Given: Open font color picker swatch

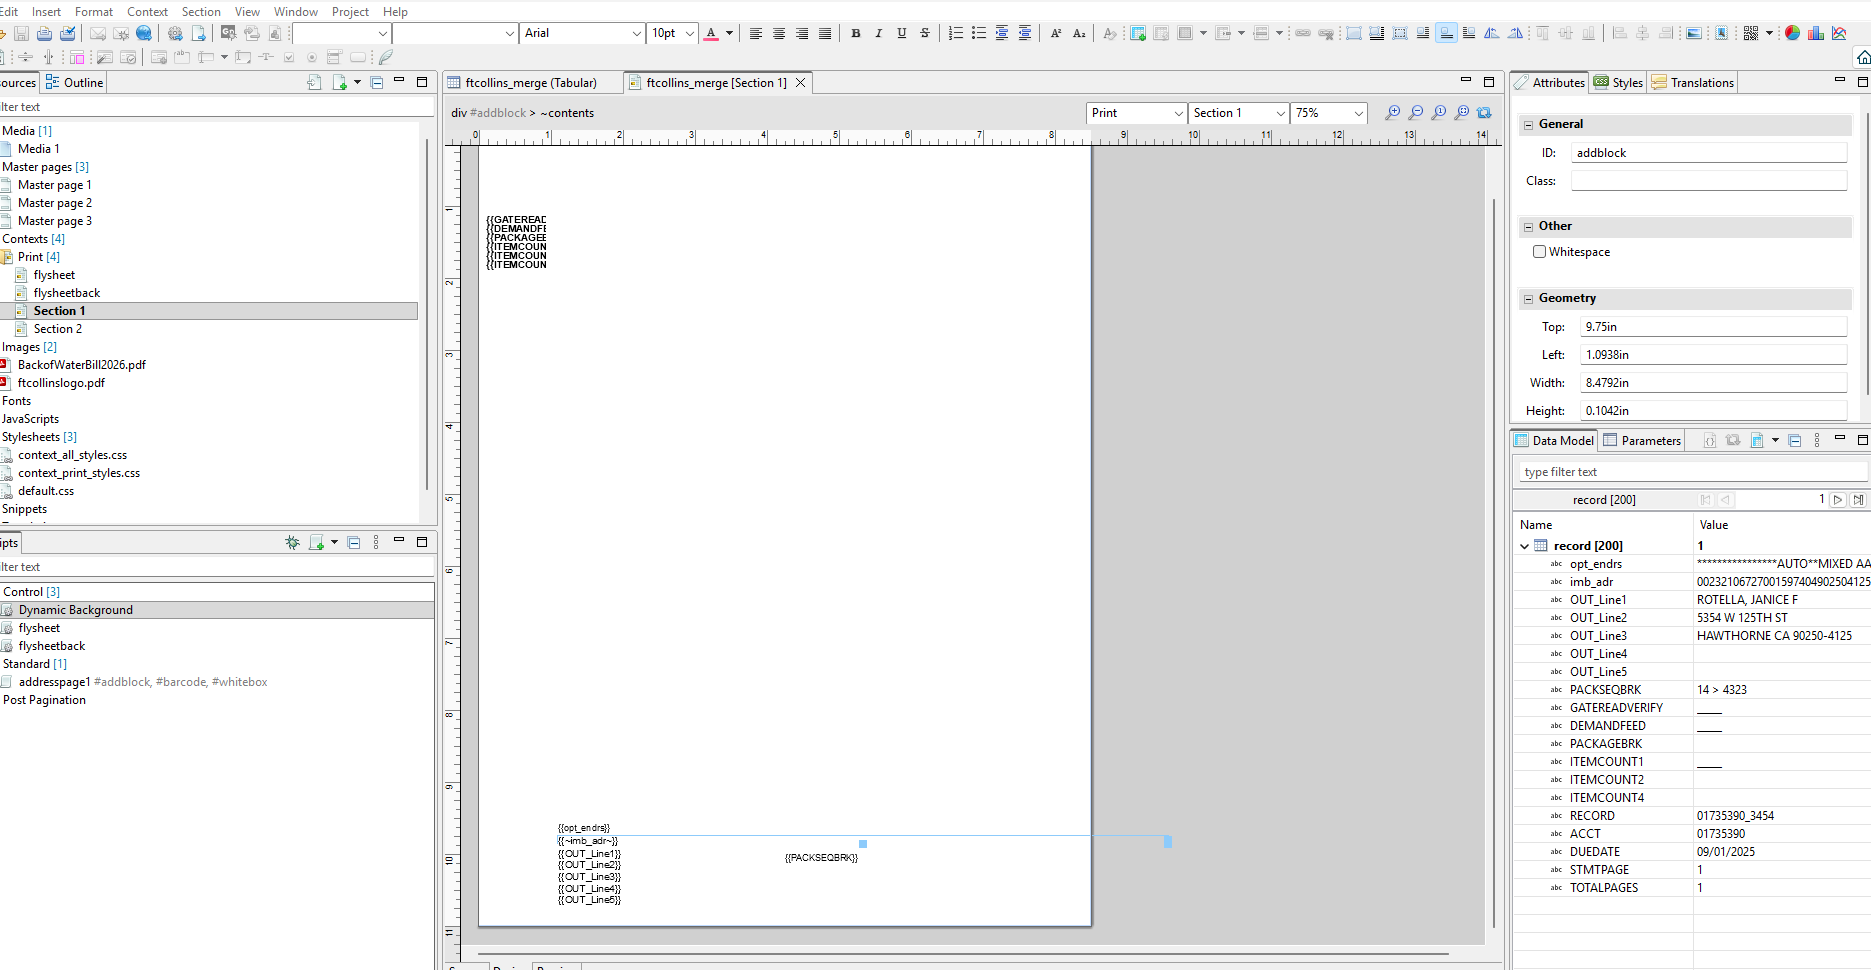Looking at the screenshot, I should (711, 33).
